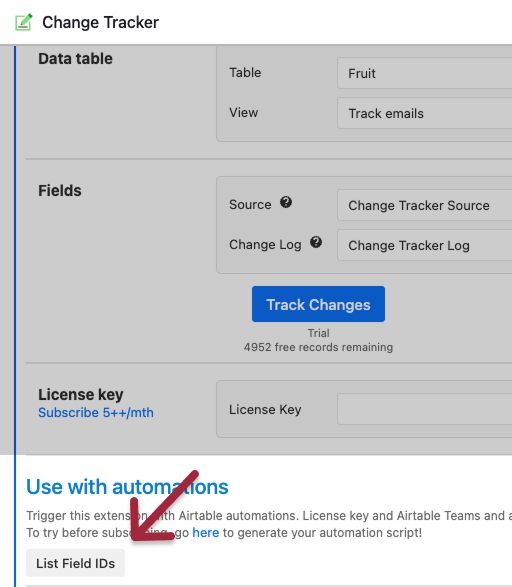Click the License key section heading
The width and height of the screenshot is (512, 587).
pyautogui.click(x=80, y=395)
